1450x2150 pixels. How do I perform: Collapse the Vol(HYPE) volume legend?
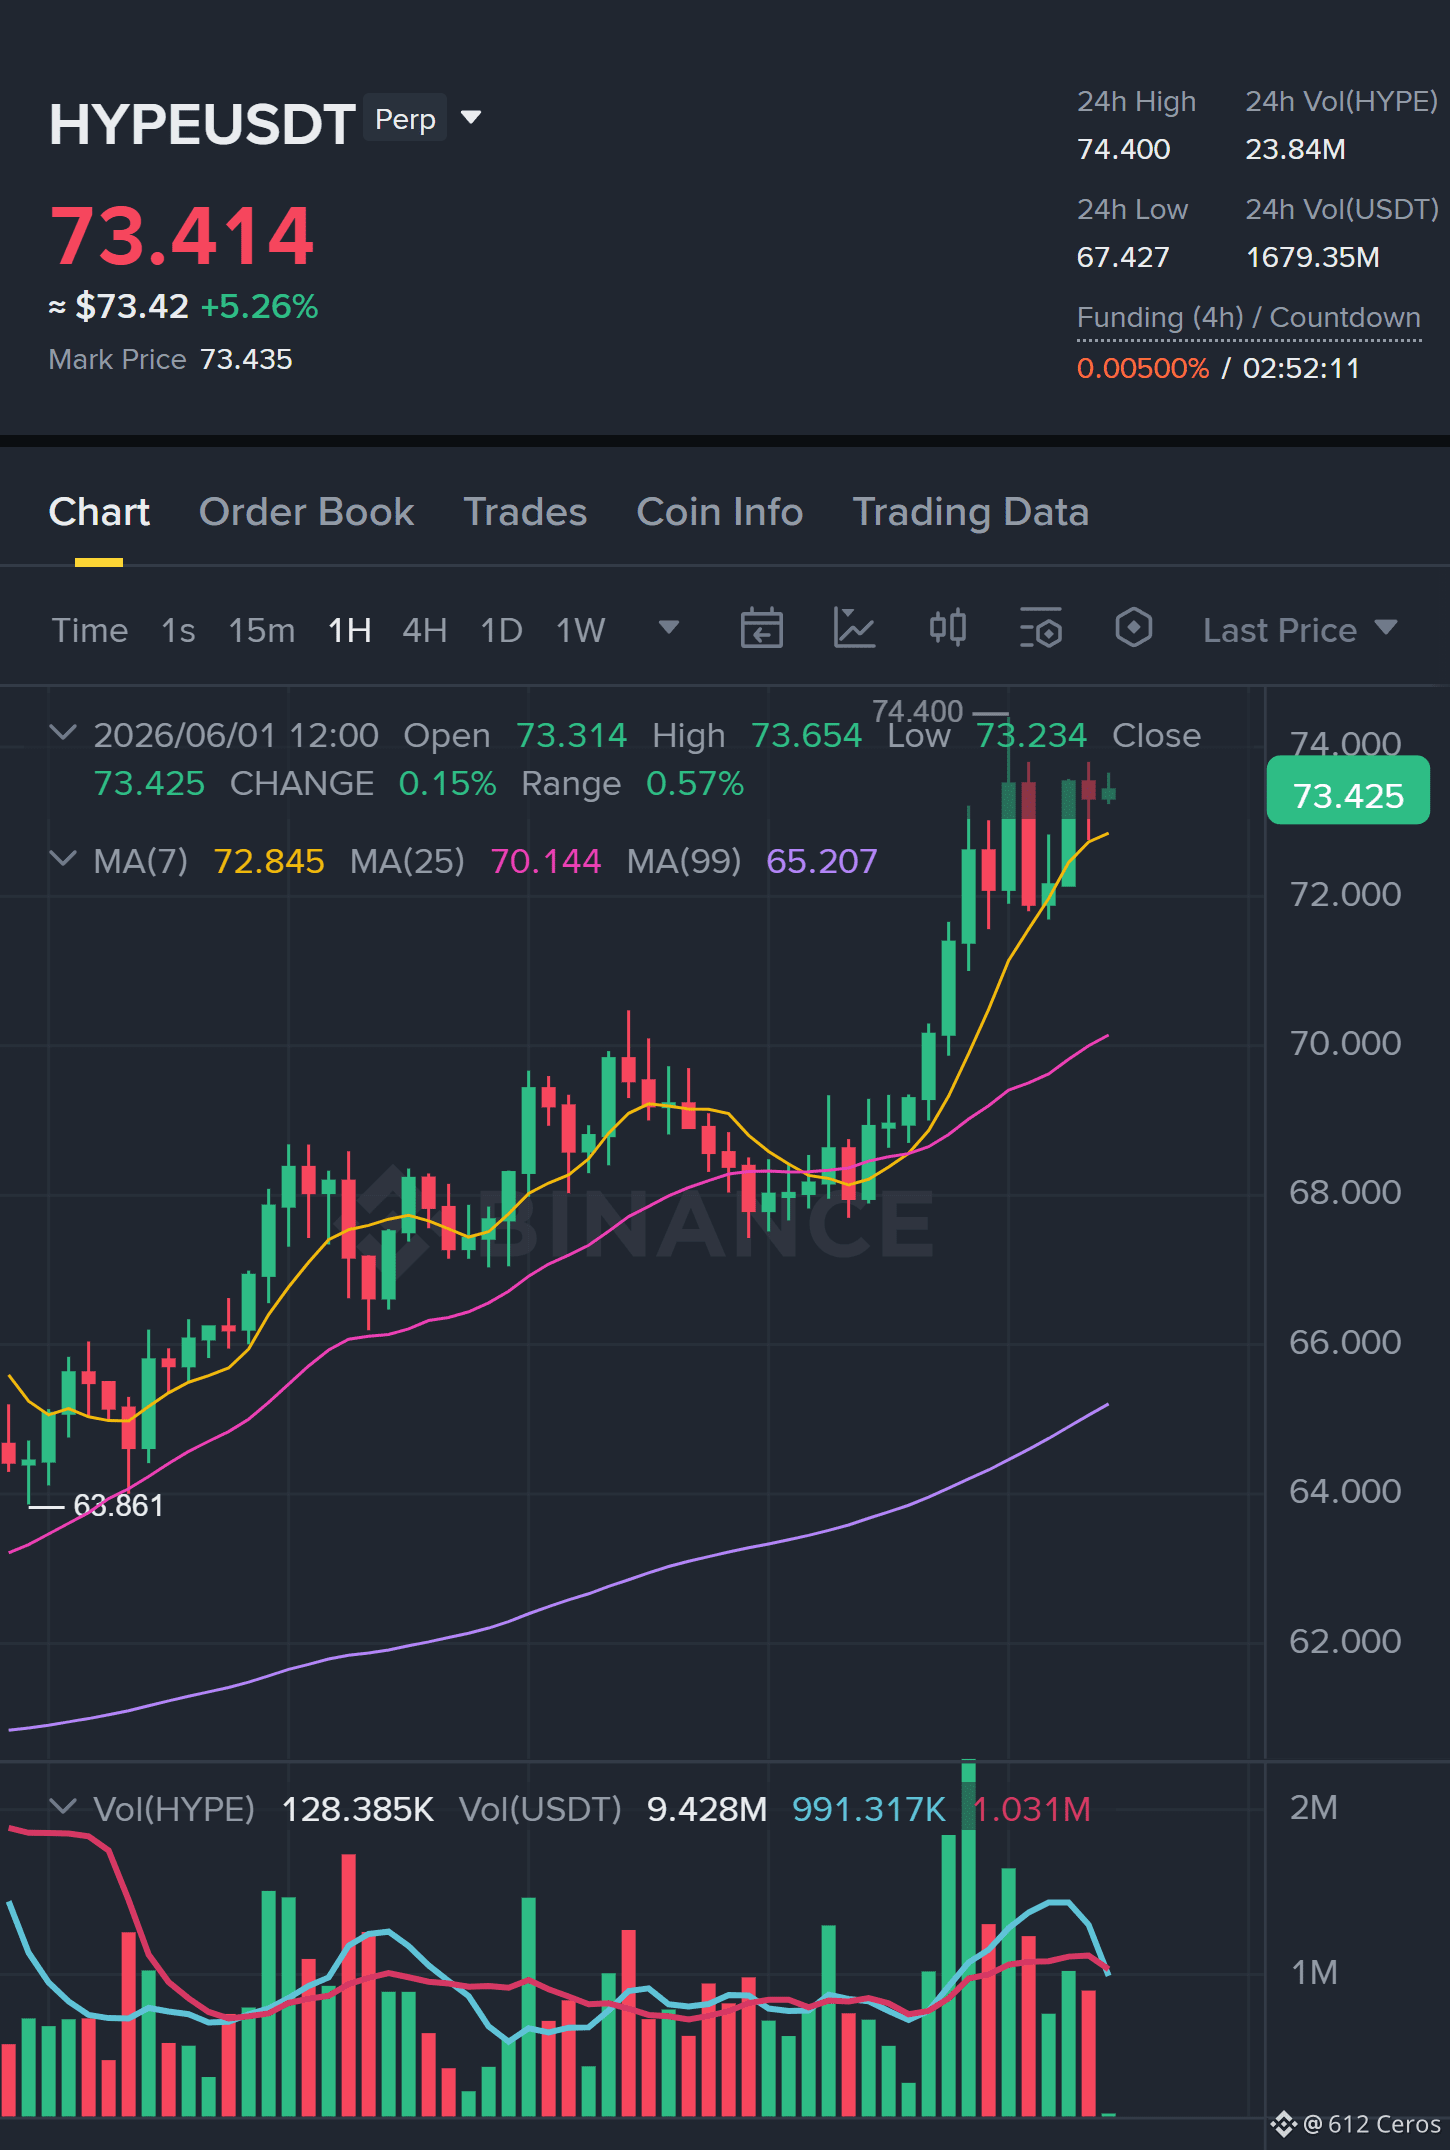pos(63,1808)
